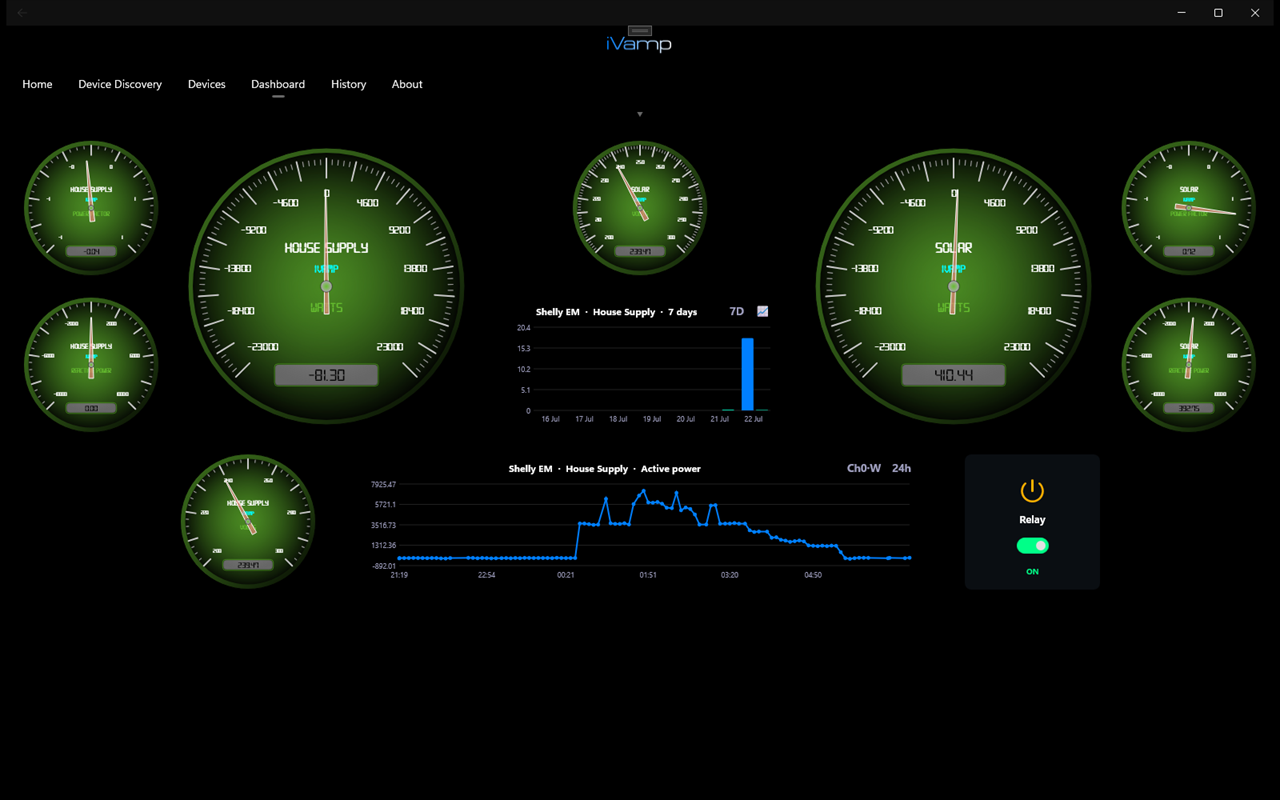Select the Solar power factor gauge

[x=1188, y=207]
